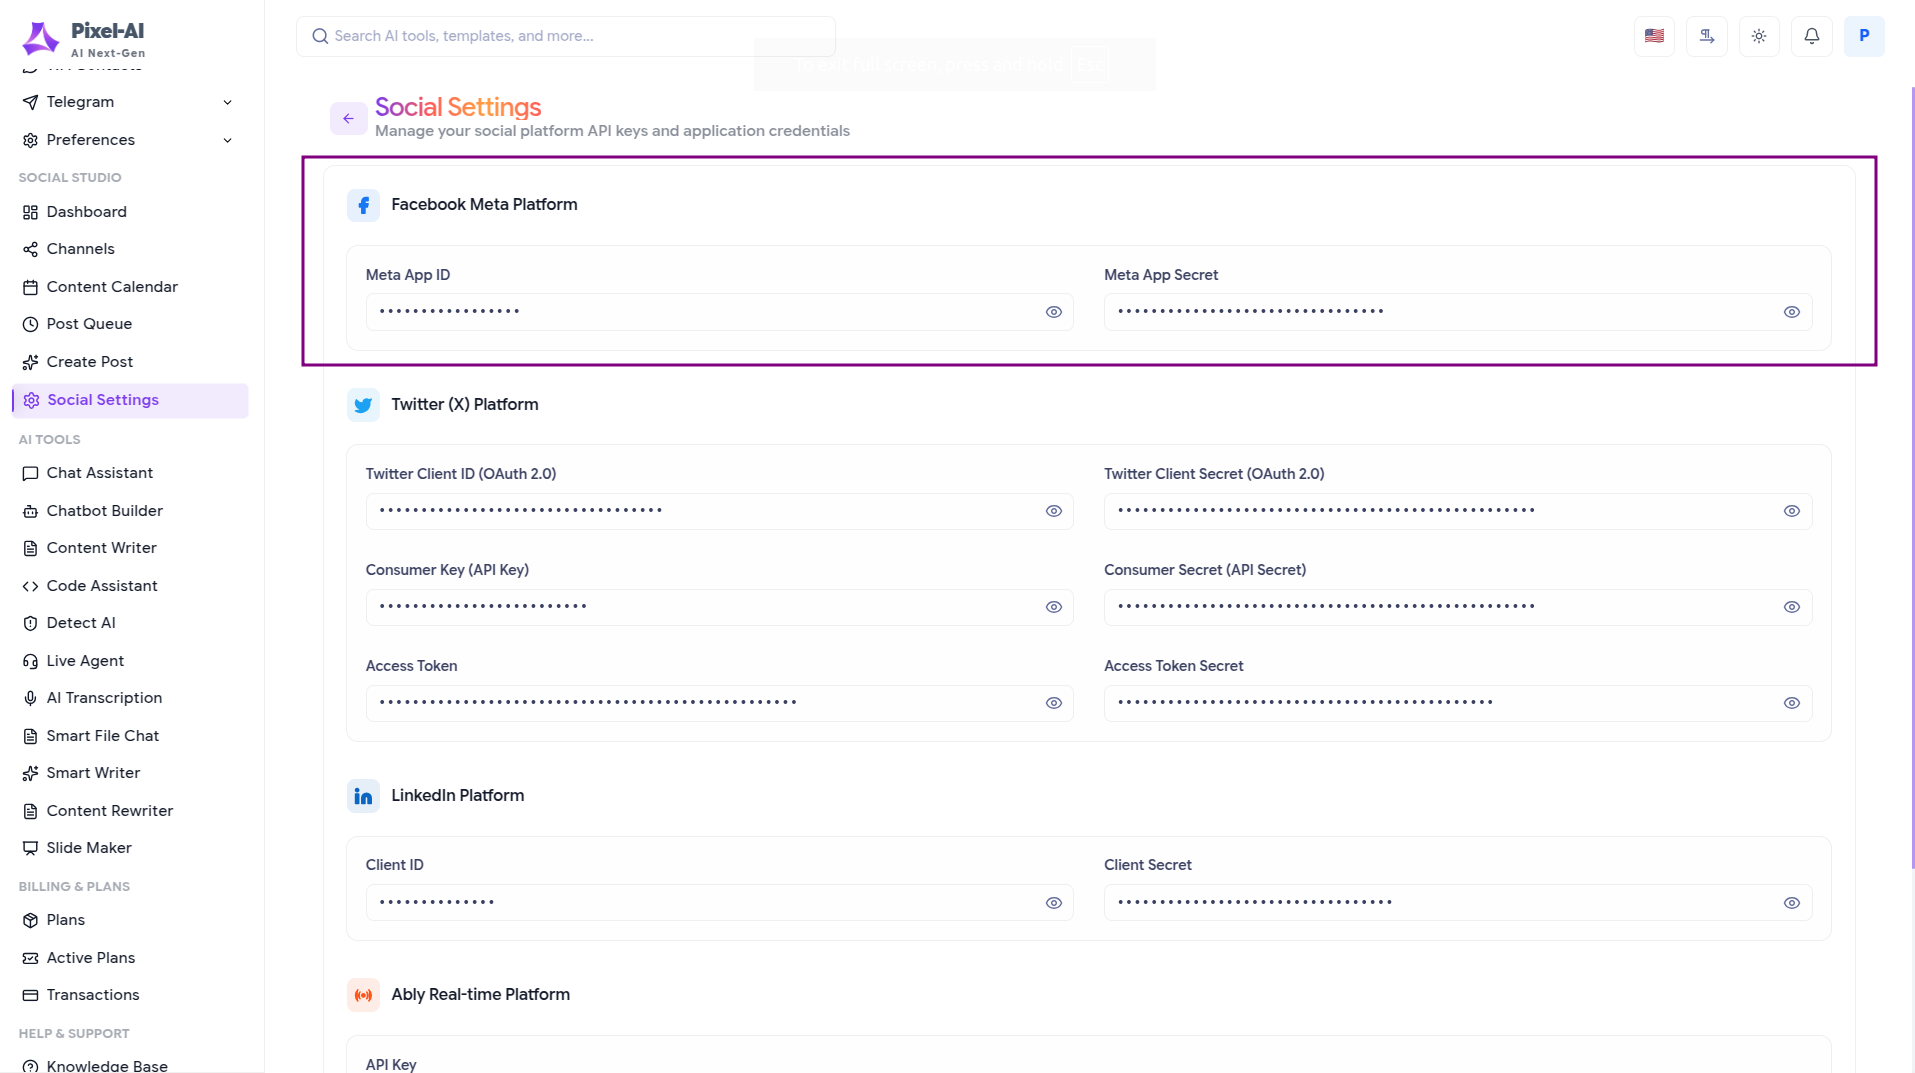Click the LinkedIn platform icon
Viewport: 1915px width, 1073px height.
(363, 796)
